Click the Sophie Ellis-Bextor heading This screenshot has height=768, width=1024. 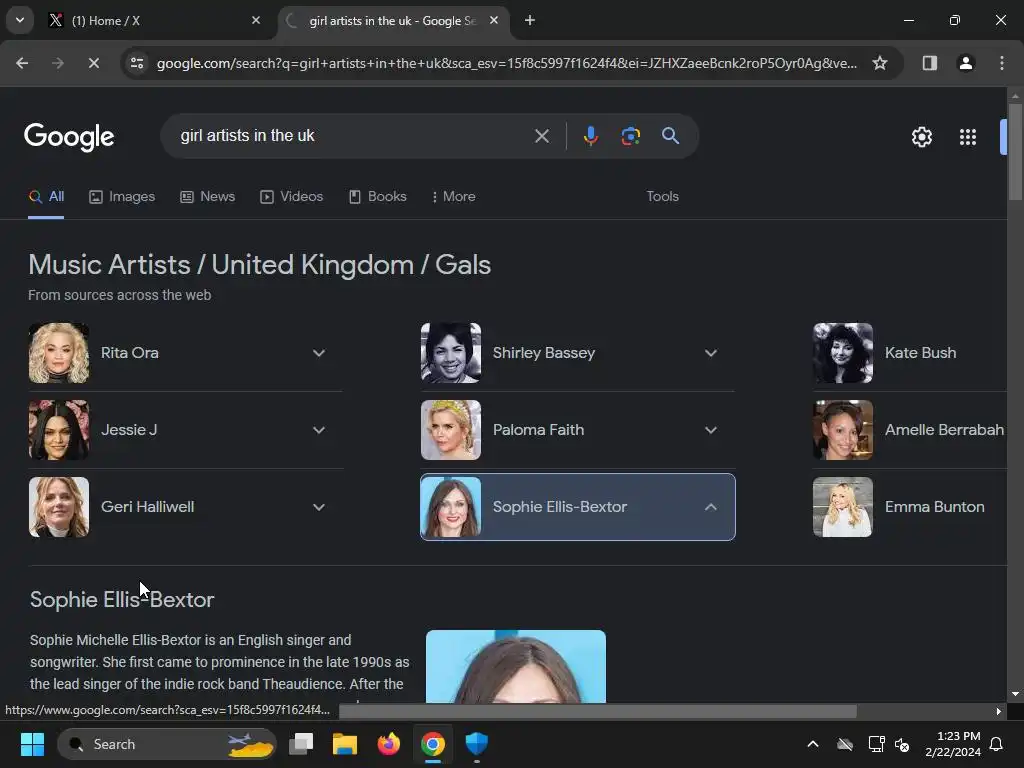pos(122,600)
